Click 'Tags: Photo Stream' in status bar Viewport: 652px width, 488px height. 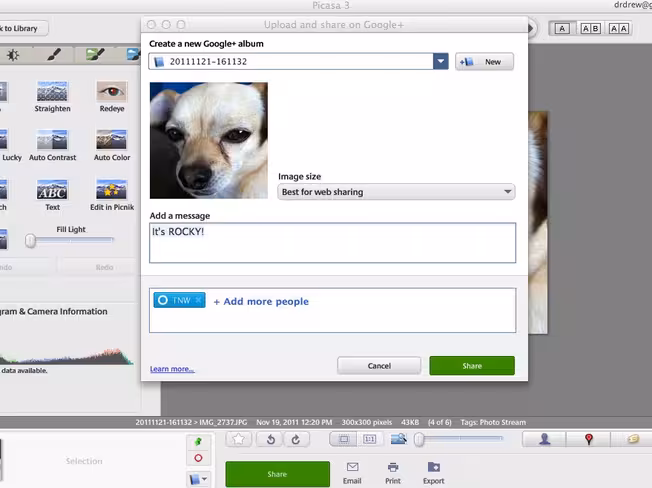tap(493, 422)
